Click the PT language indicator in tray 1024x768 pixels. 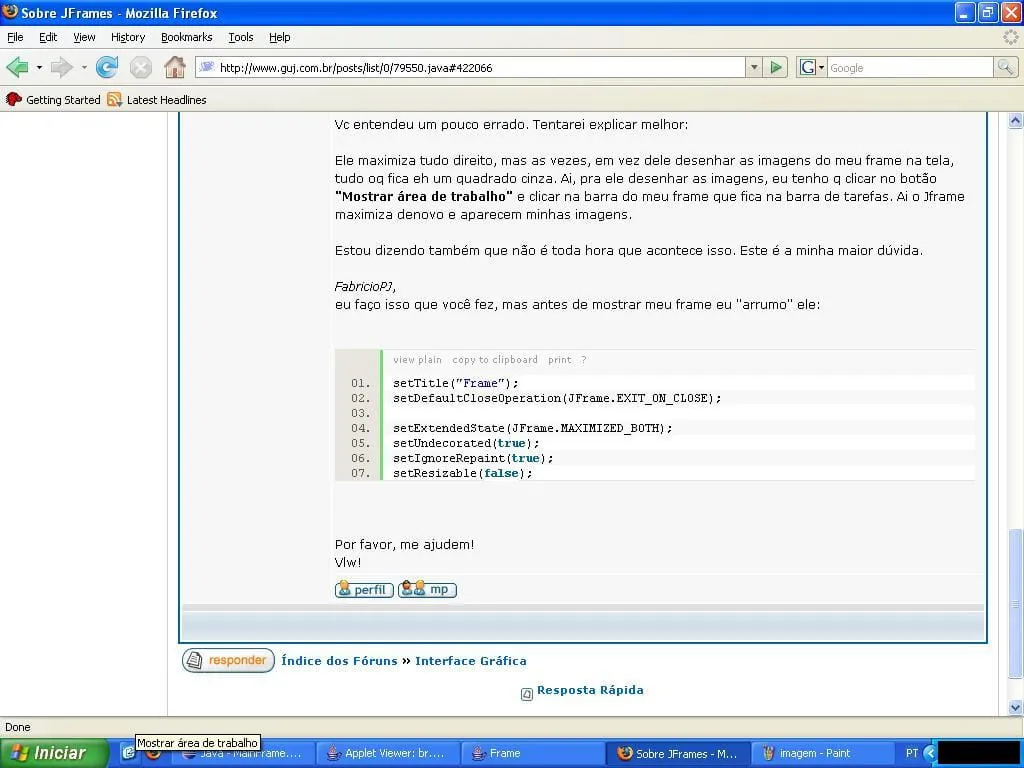[x=912, y=753]
